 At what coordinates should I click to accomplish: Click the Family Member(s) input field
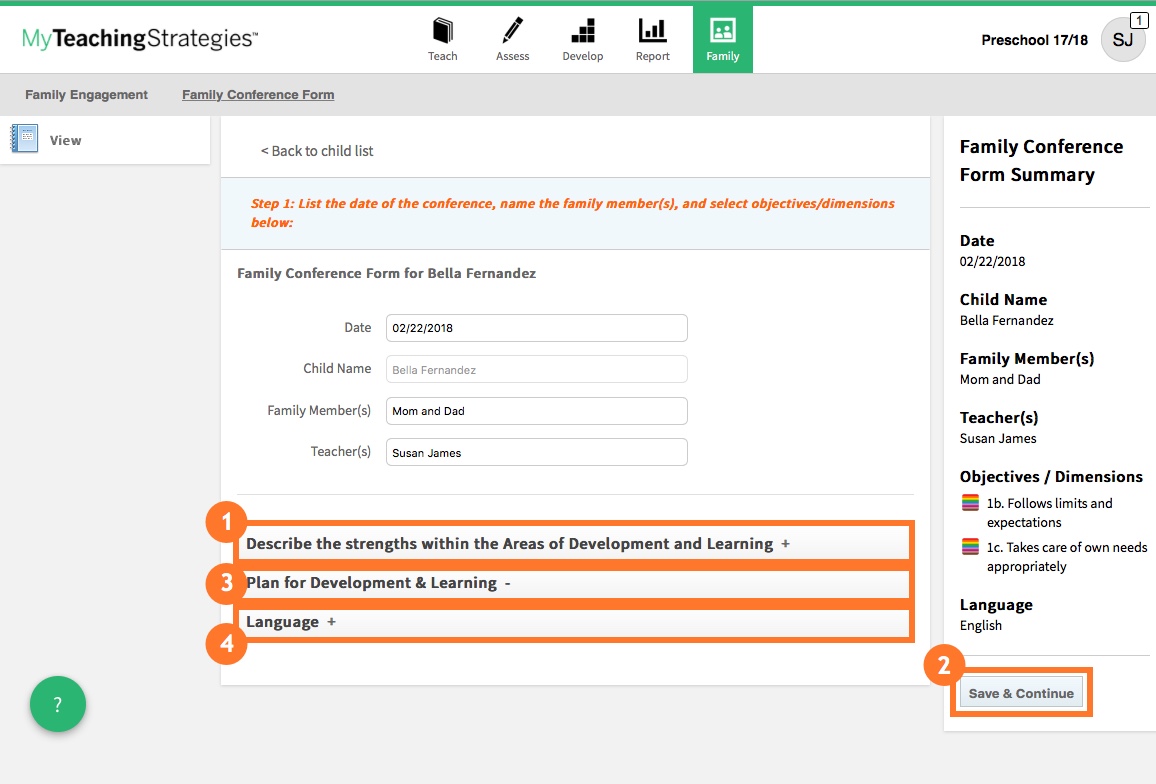coord(536,410)
